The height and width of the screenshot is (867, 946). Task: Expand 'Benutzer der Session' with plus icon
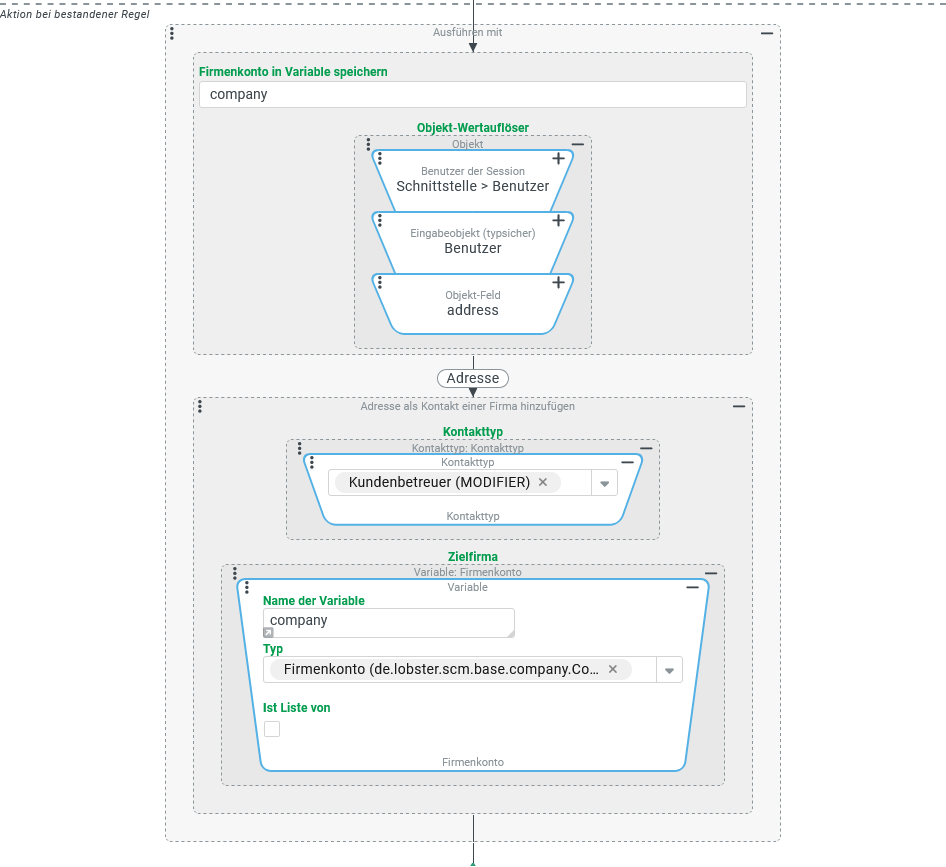pyautogui.click(x=559, y=158)
